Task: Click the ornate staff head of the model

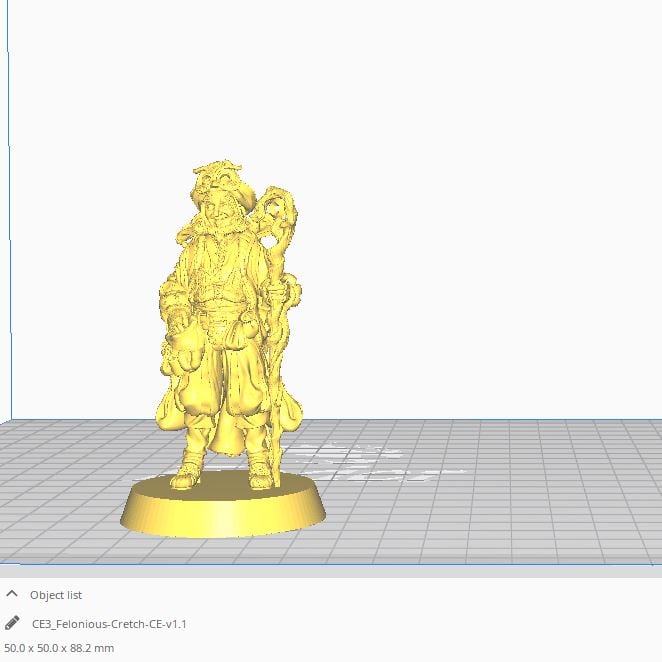Action: coord(278,215)
